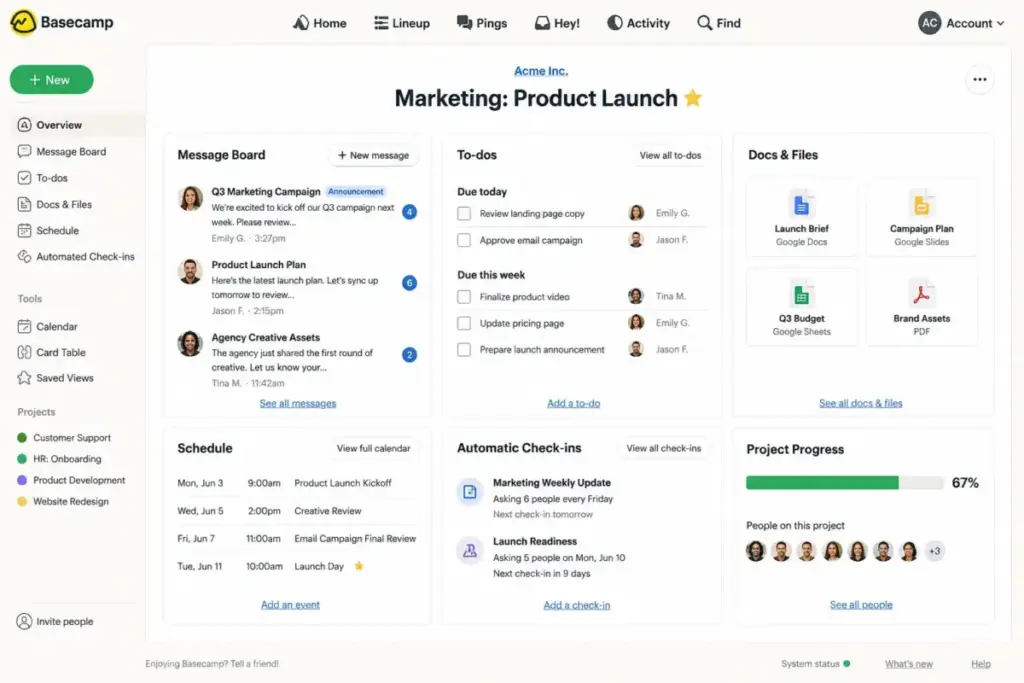
Task: Click Tina M.'s avatar on Agency Creative Assets
Action: coord(190,343)
